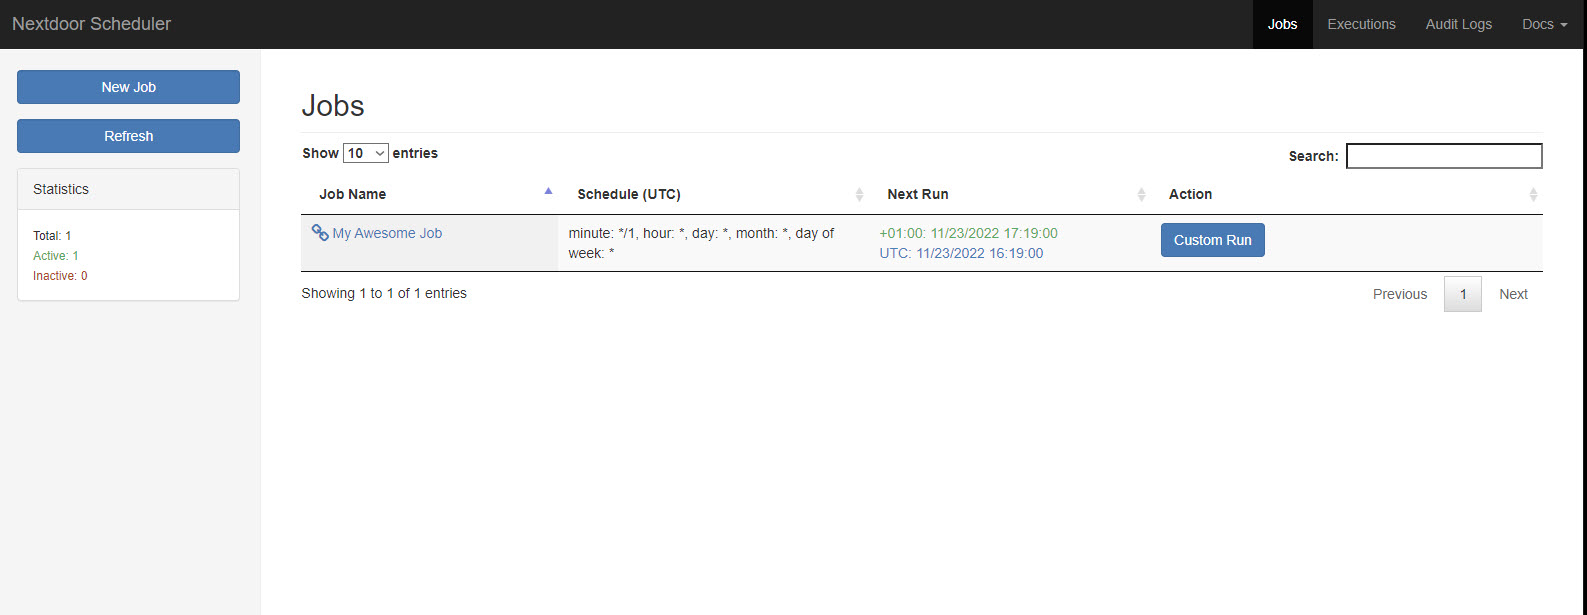Click the Nextdoor Scheduler brand link
Image resolution: width=1587 pixels, height=615 pixels.
coord(92,24)
